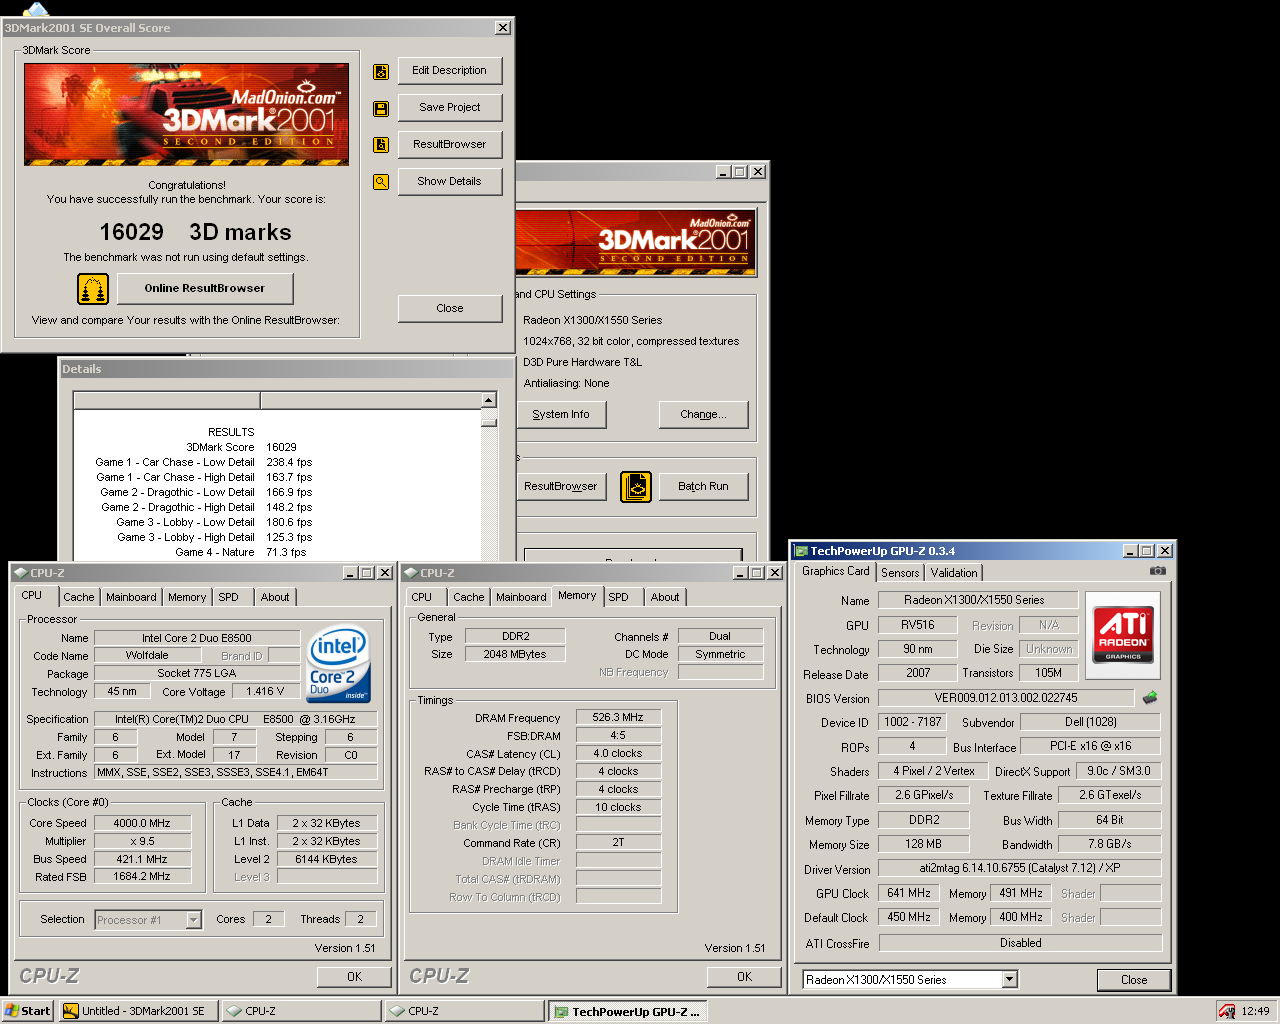This screenshot has width=1280, height=1024.
Task: Open ResultBrowser from the score window
Action: click(x=450, y=145)
